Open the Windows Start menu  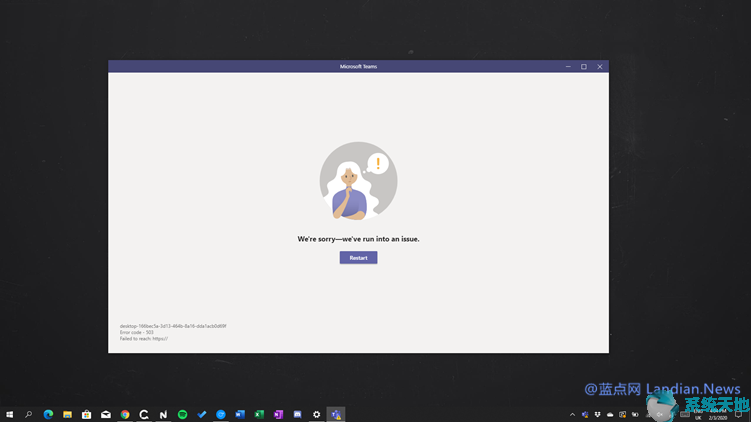(10, 414)
